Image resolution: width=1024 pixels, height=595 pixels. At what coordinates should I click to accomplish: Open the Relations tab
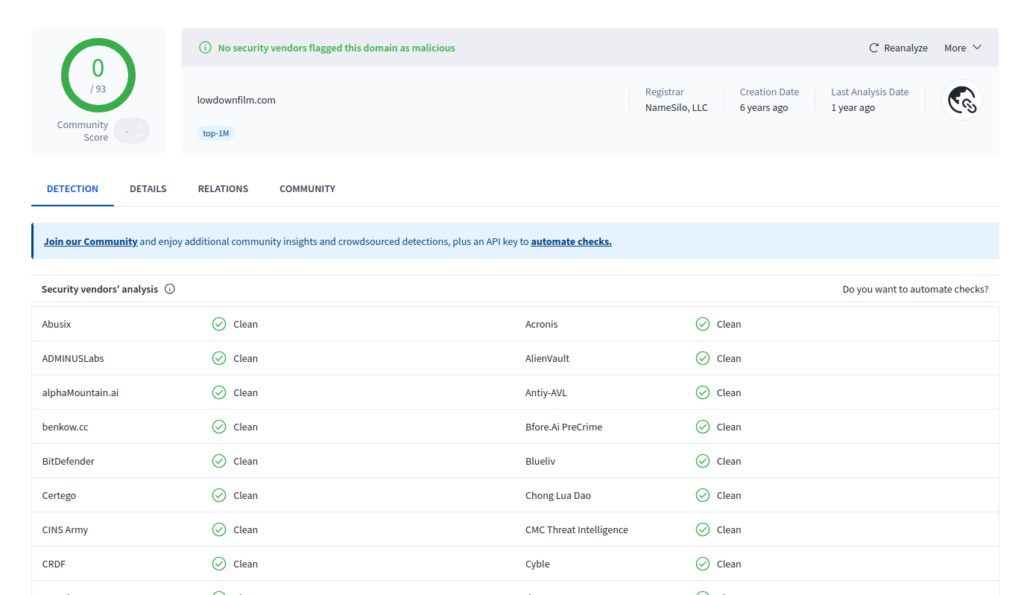pyautogui.click(x=222, y=188)
